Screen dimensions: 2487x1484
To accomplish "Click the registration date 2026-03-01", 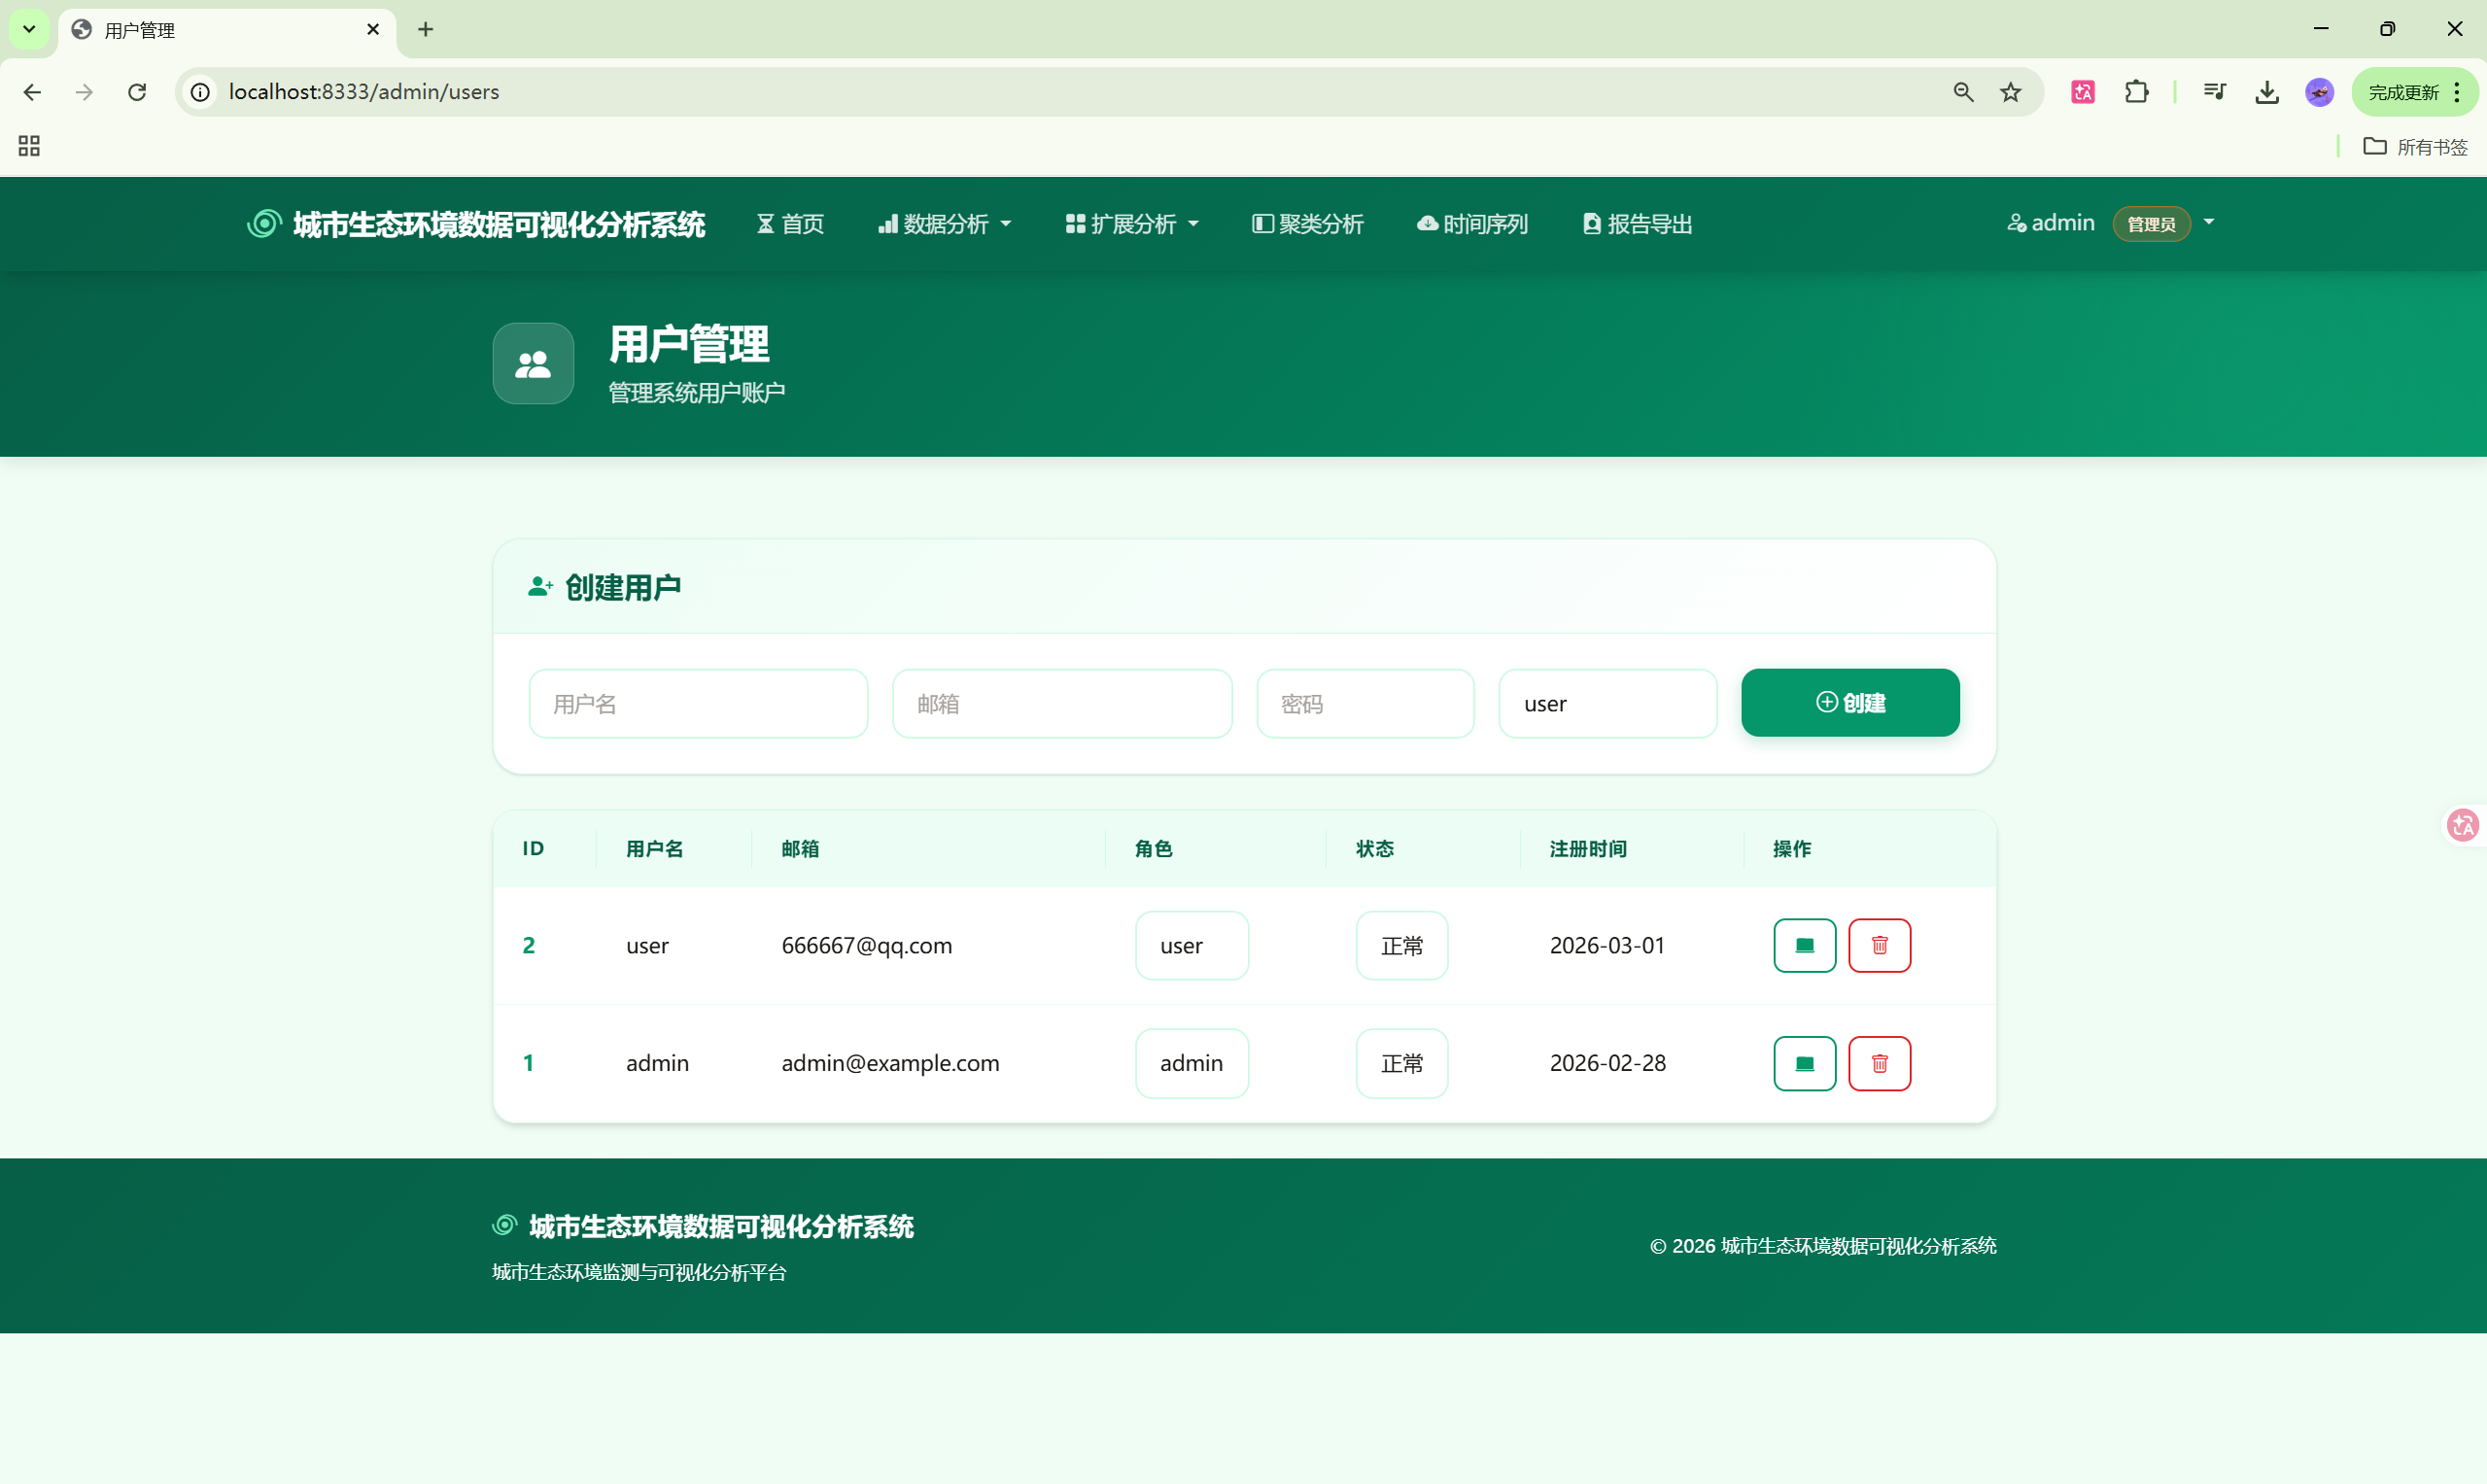I will (1607, 945).
